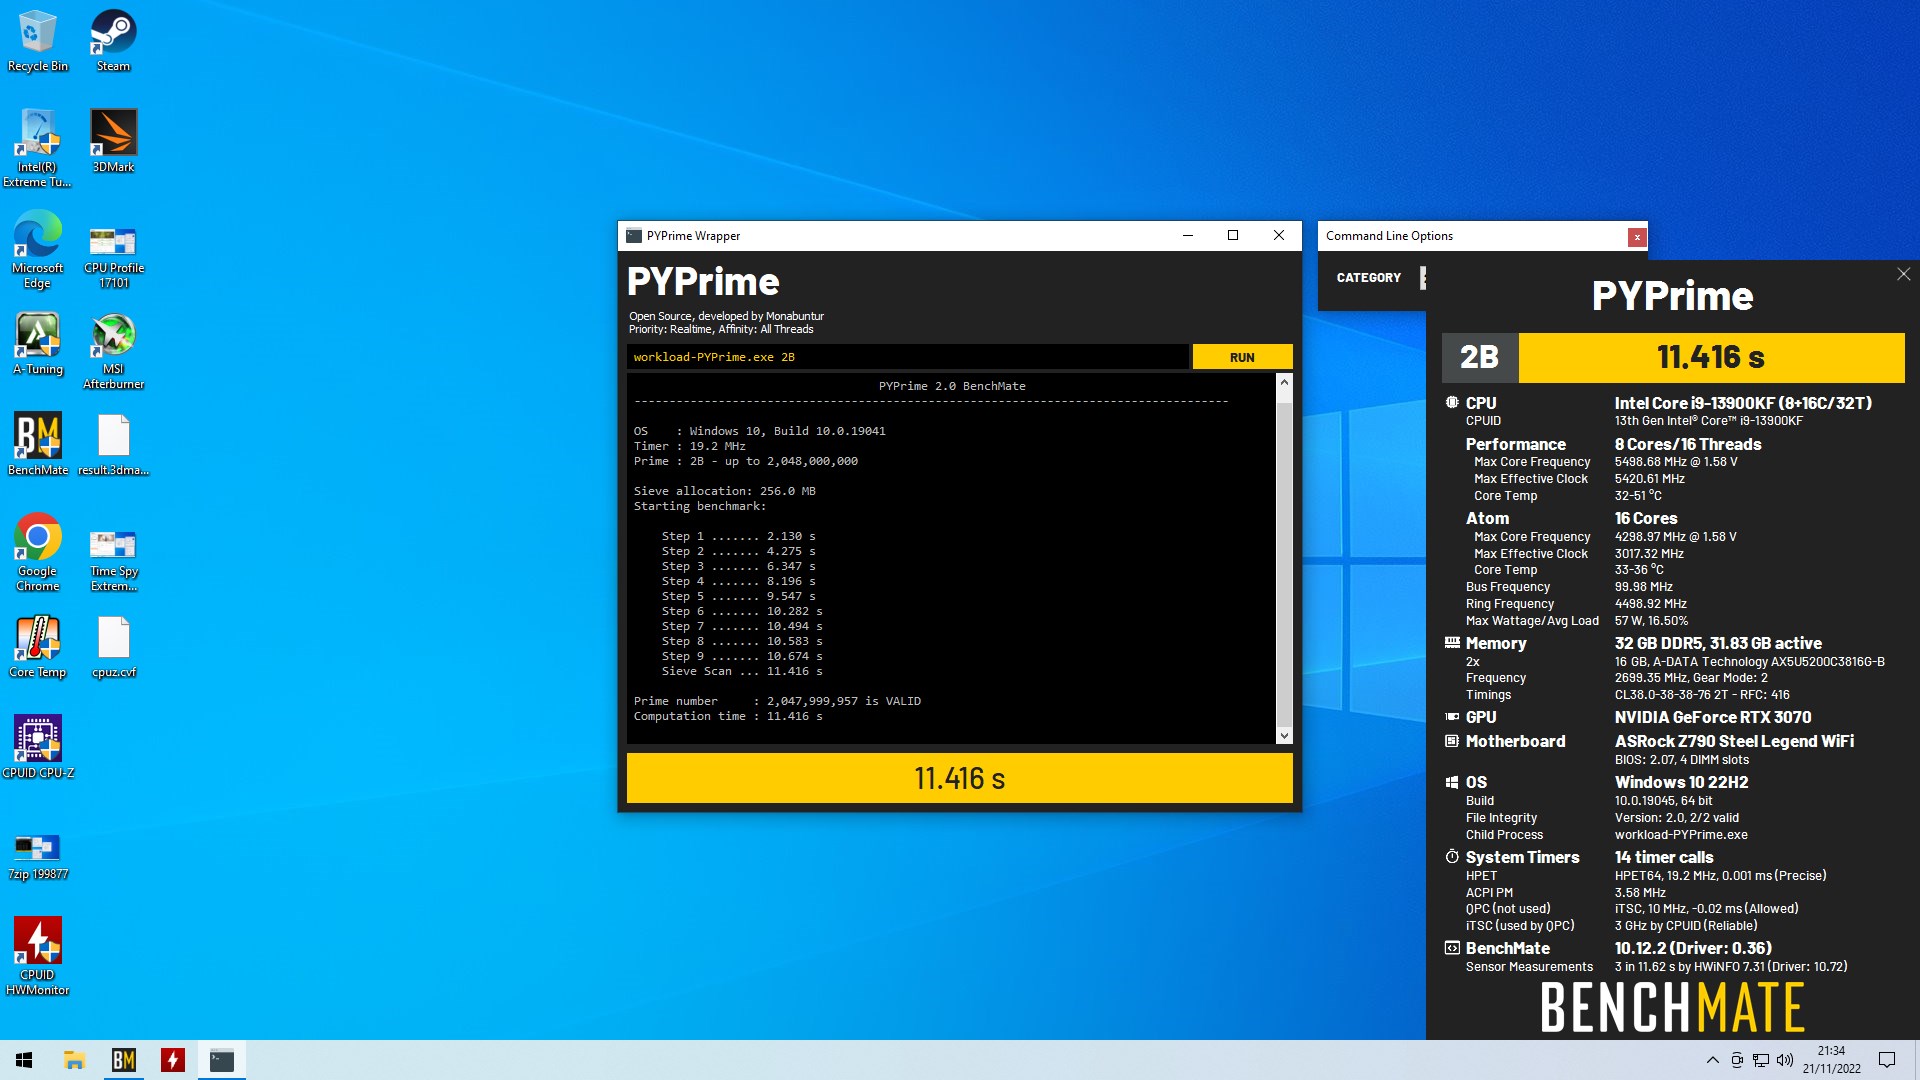Open the Recycle Bin desktop icon
Image resolution: width=1920 pixels, height=1080 pixels.
38,41
